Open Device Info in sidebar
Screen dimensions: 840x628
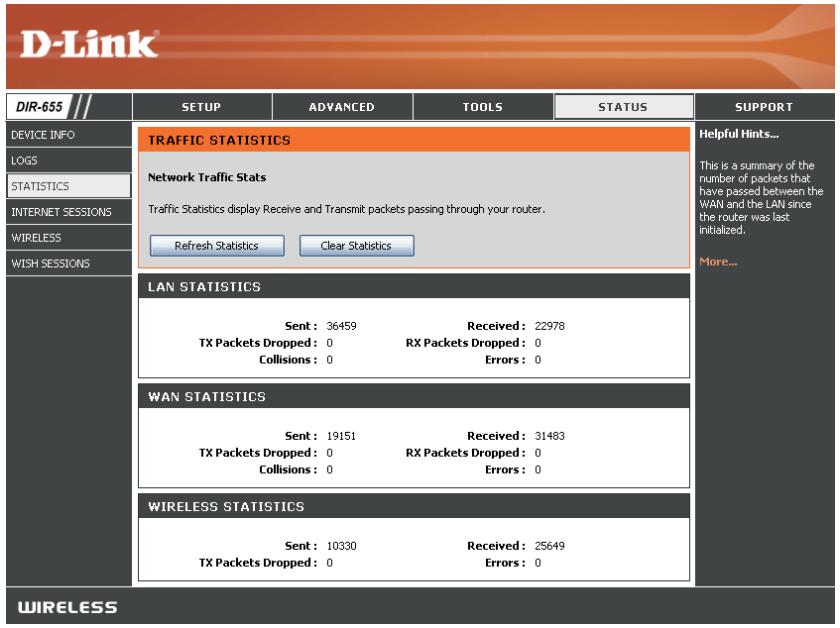(x=69, y=134)
